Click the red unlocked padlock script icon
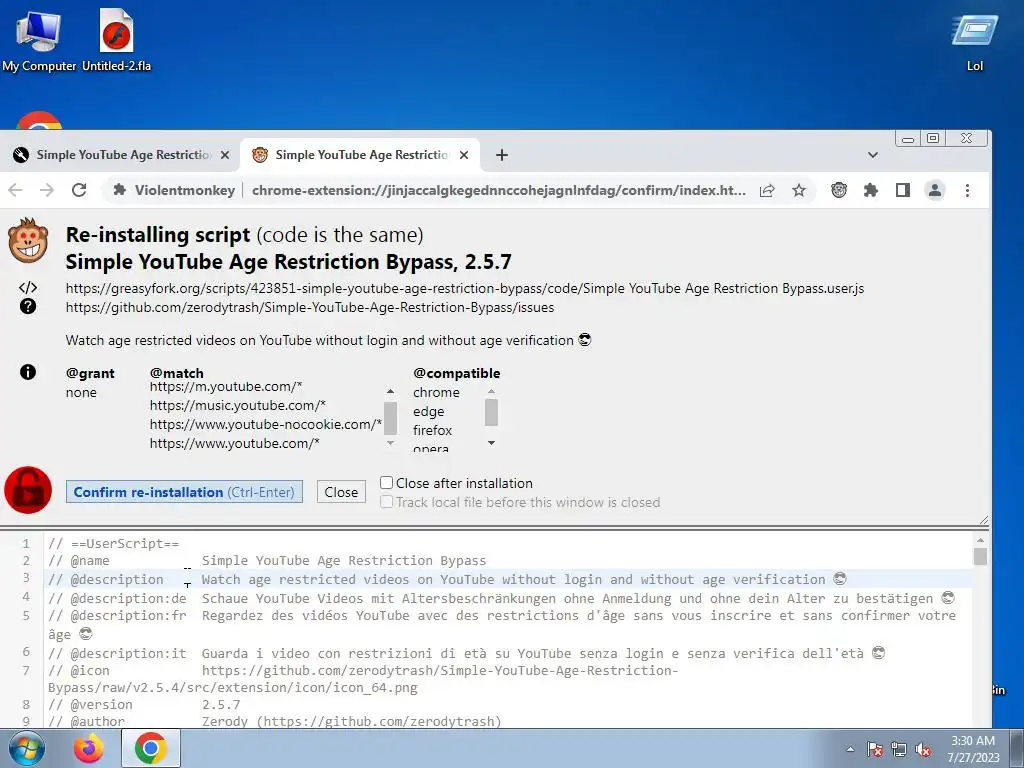This screenshot has width=1024, height=768. 28,490
